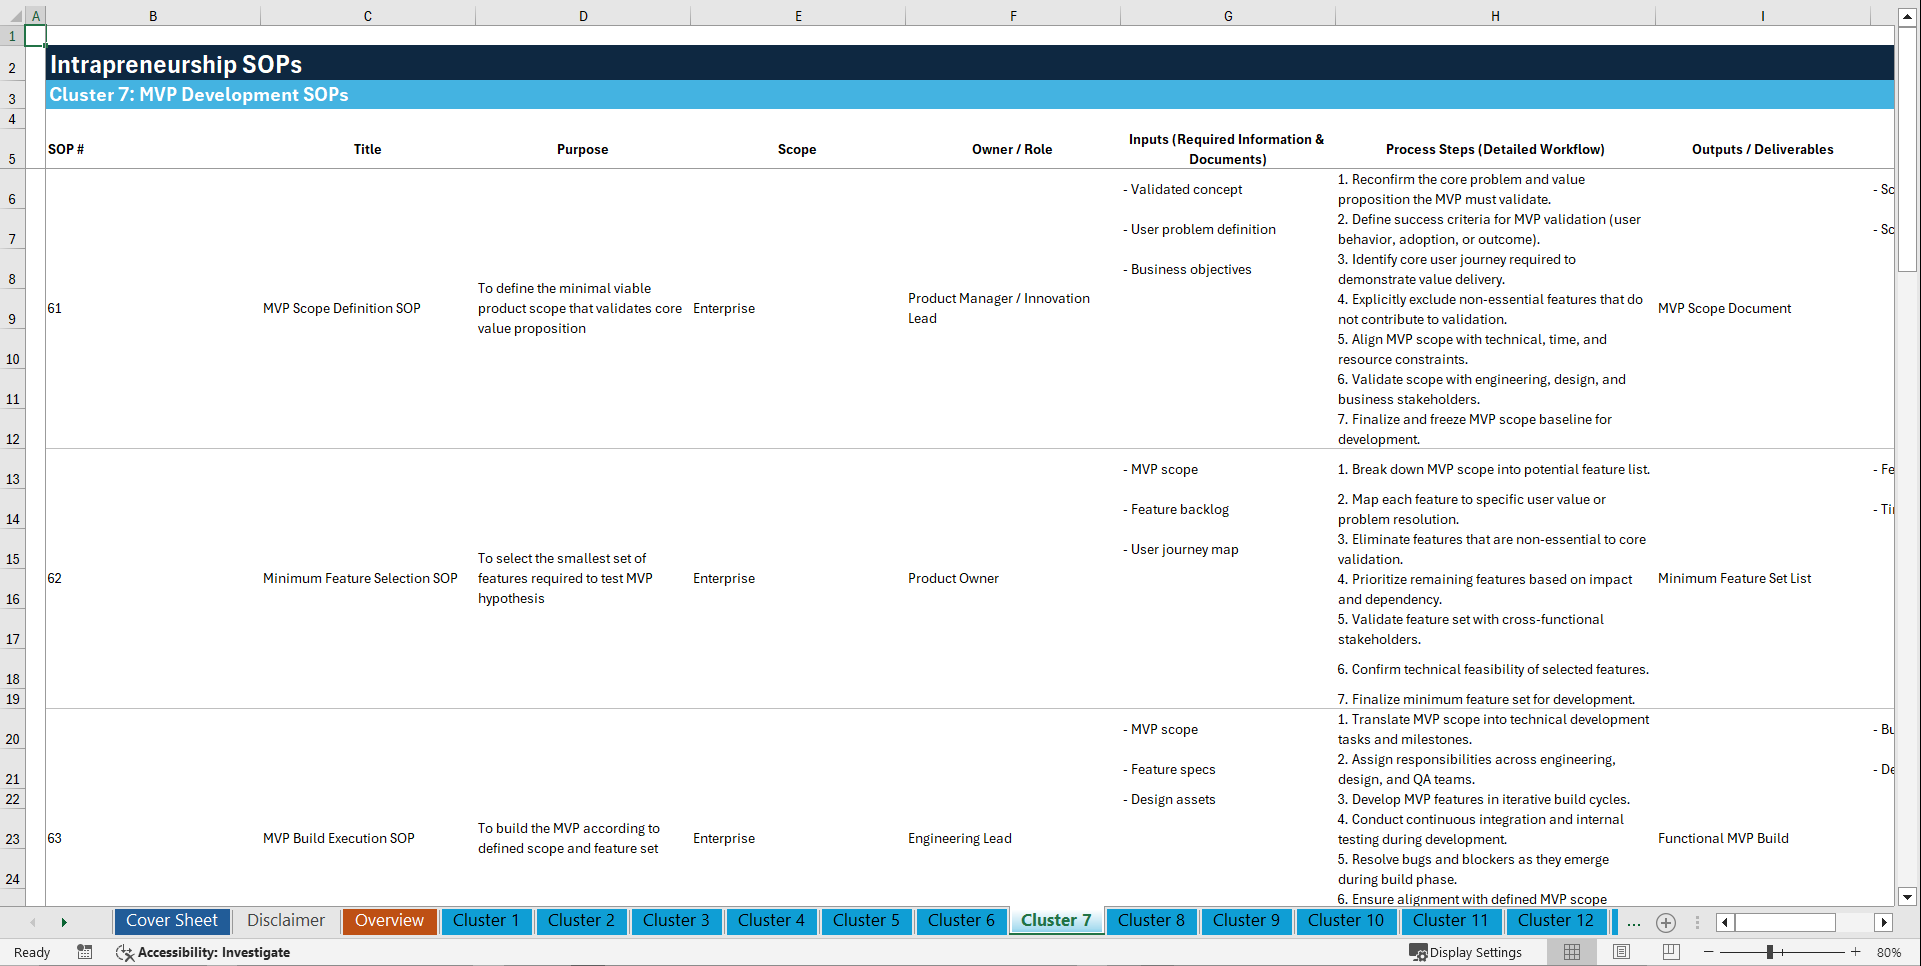Image resolution: width=1921 pixels, height=966 pixels.
Task: Open the sheet options vertical dots menu
Action: 1697,923
